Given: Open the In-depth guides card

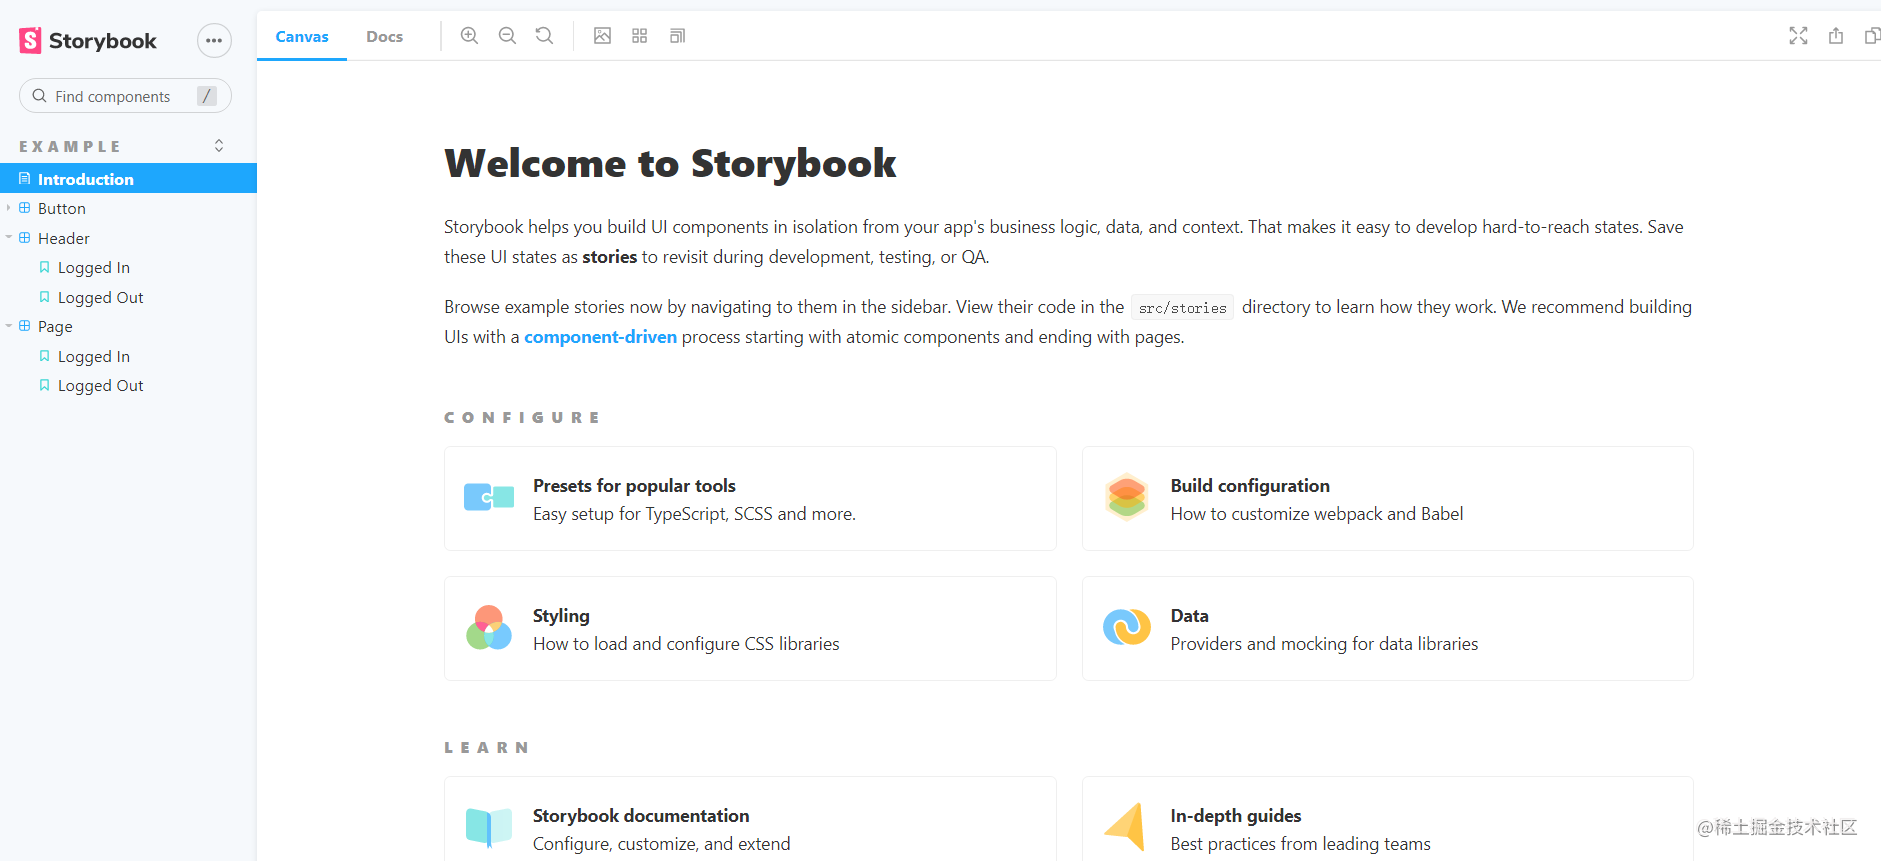Looking at the screenshot, I should point(1388,819).
